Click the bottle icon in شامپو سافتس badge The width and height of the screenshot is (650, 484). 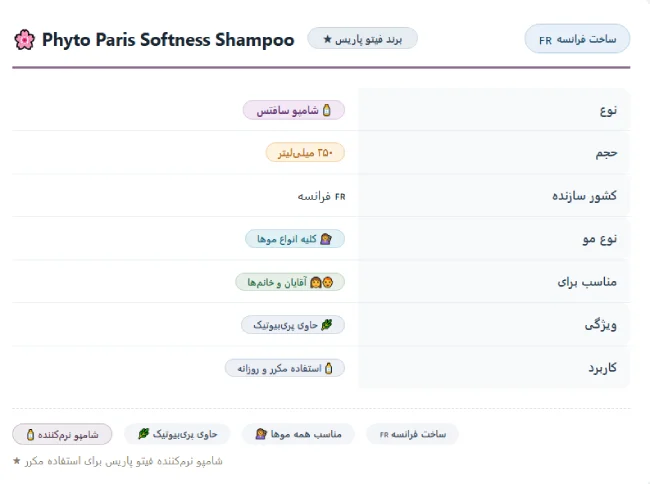pos(327,110)
